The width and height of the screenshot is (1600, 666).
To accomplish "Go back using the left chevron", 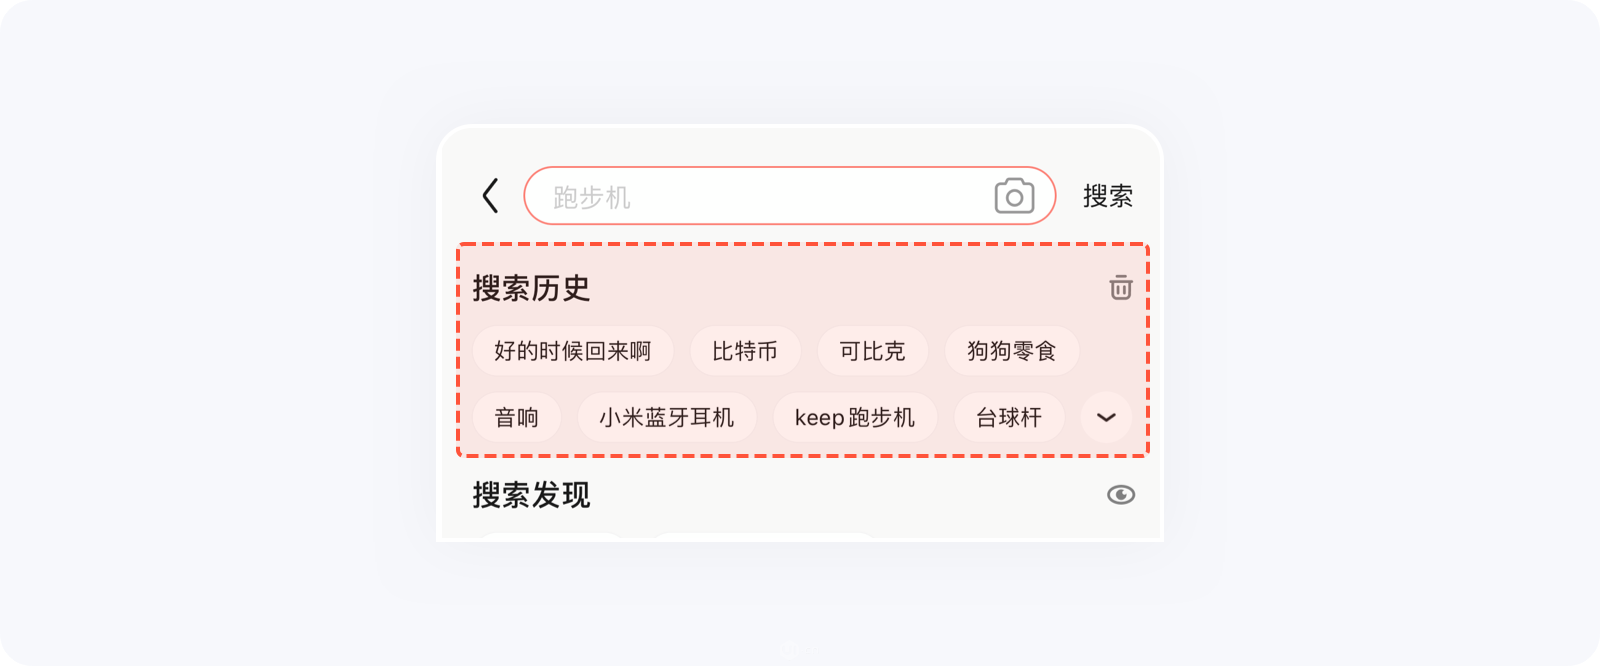I will (490, 196).
